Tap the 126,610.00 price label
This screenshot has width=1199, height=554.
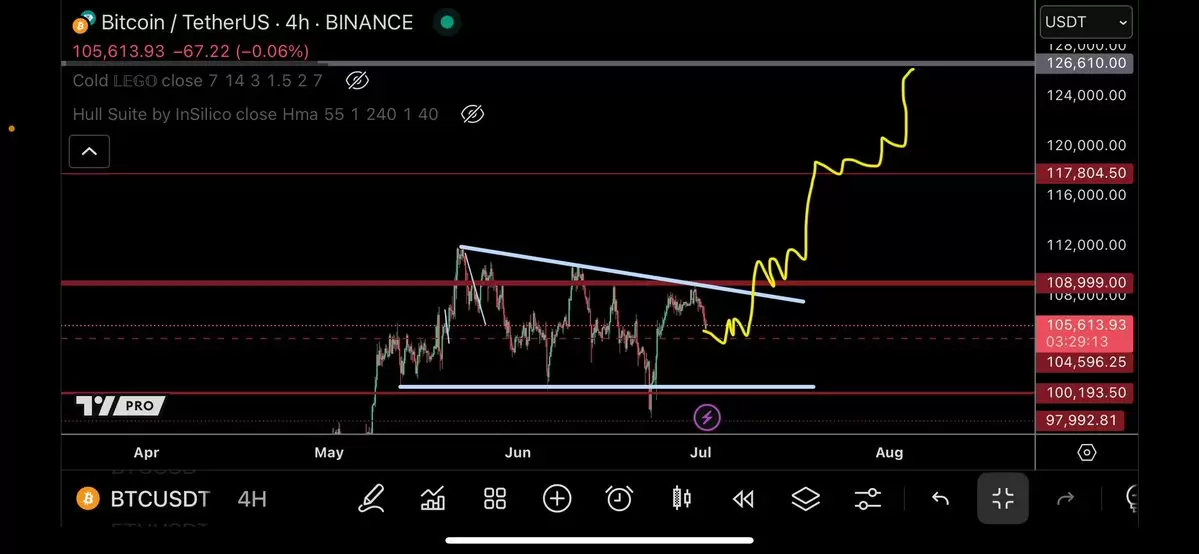click(1084, 63)
